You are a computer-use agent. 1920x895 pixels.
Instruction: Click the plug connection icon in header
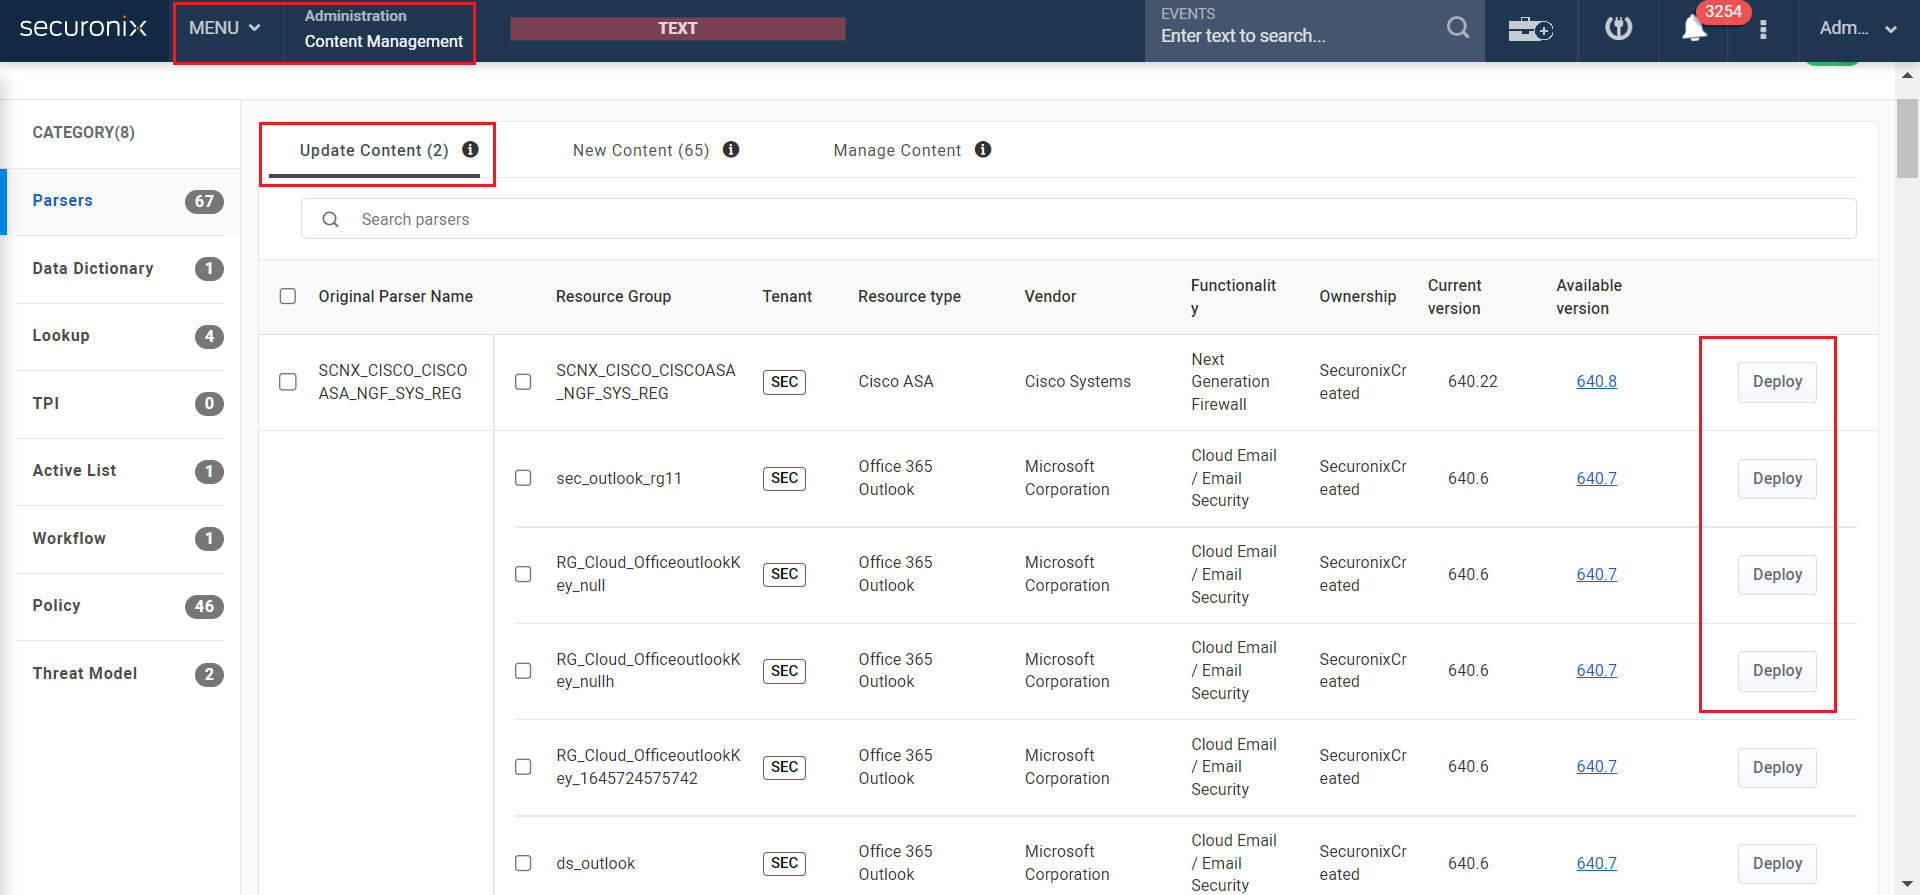pyautogui.click(x=1618, y=28)
